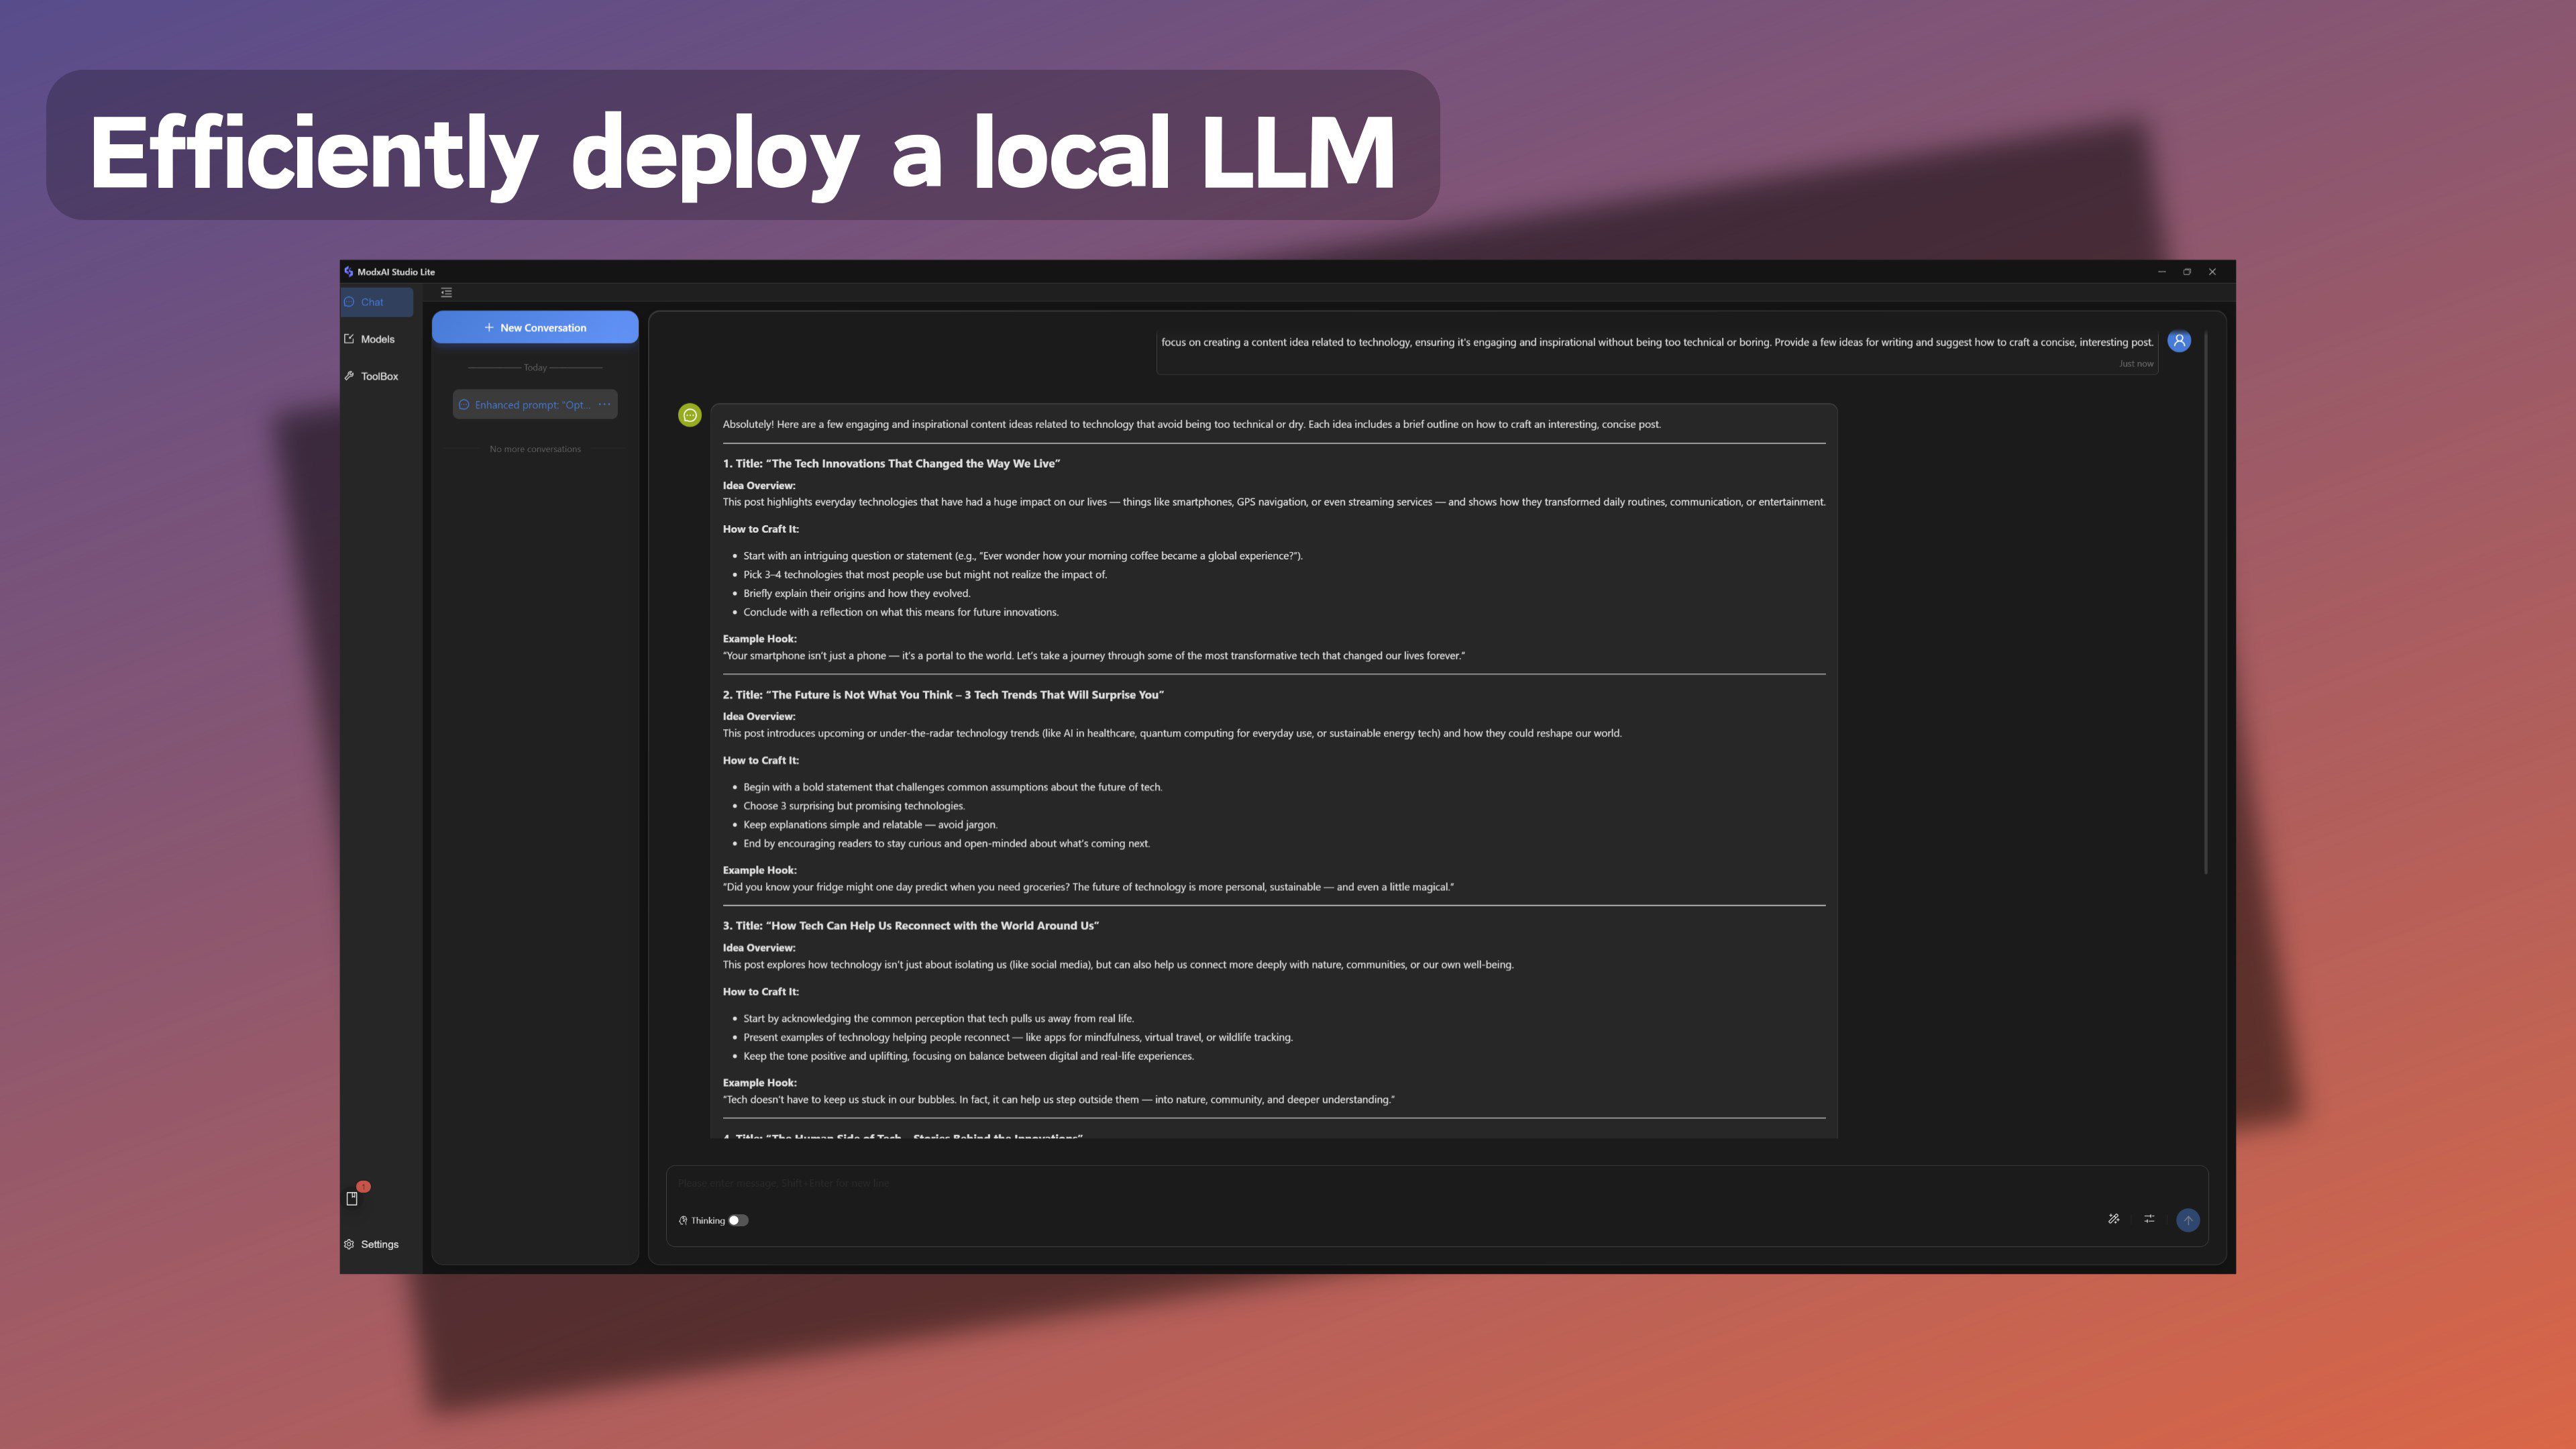Start a New Conversation
The height and width of the screenshot is (1449, 2576).
point(534,327)
